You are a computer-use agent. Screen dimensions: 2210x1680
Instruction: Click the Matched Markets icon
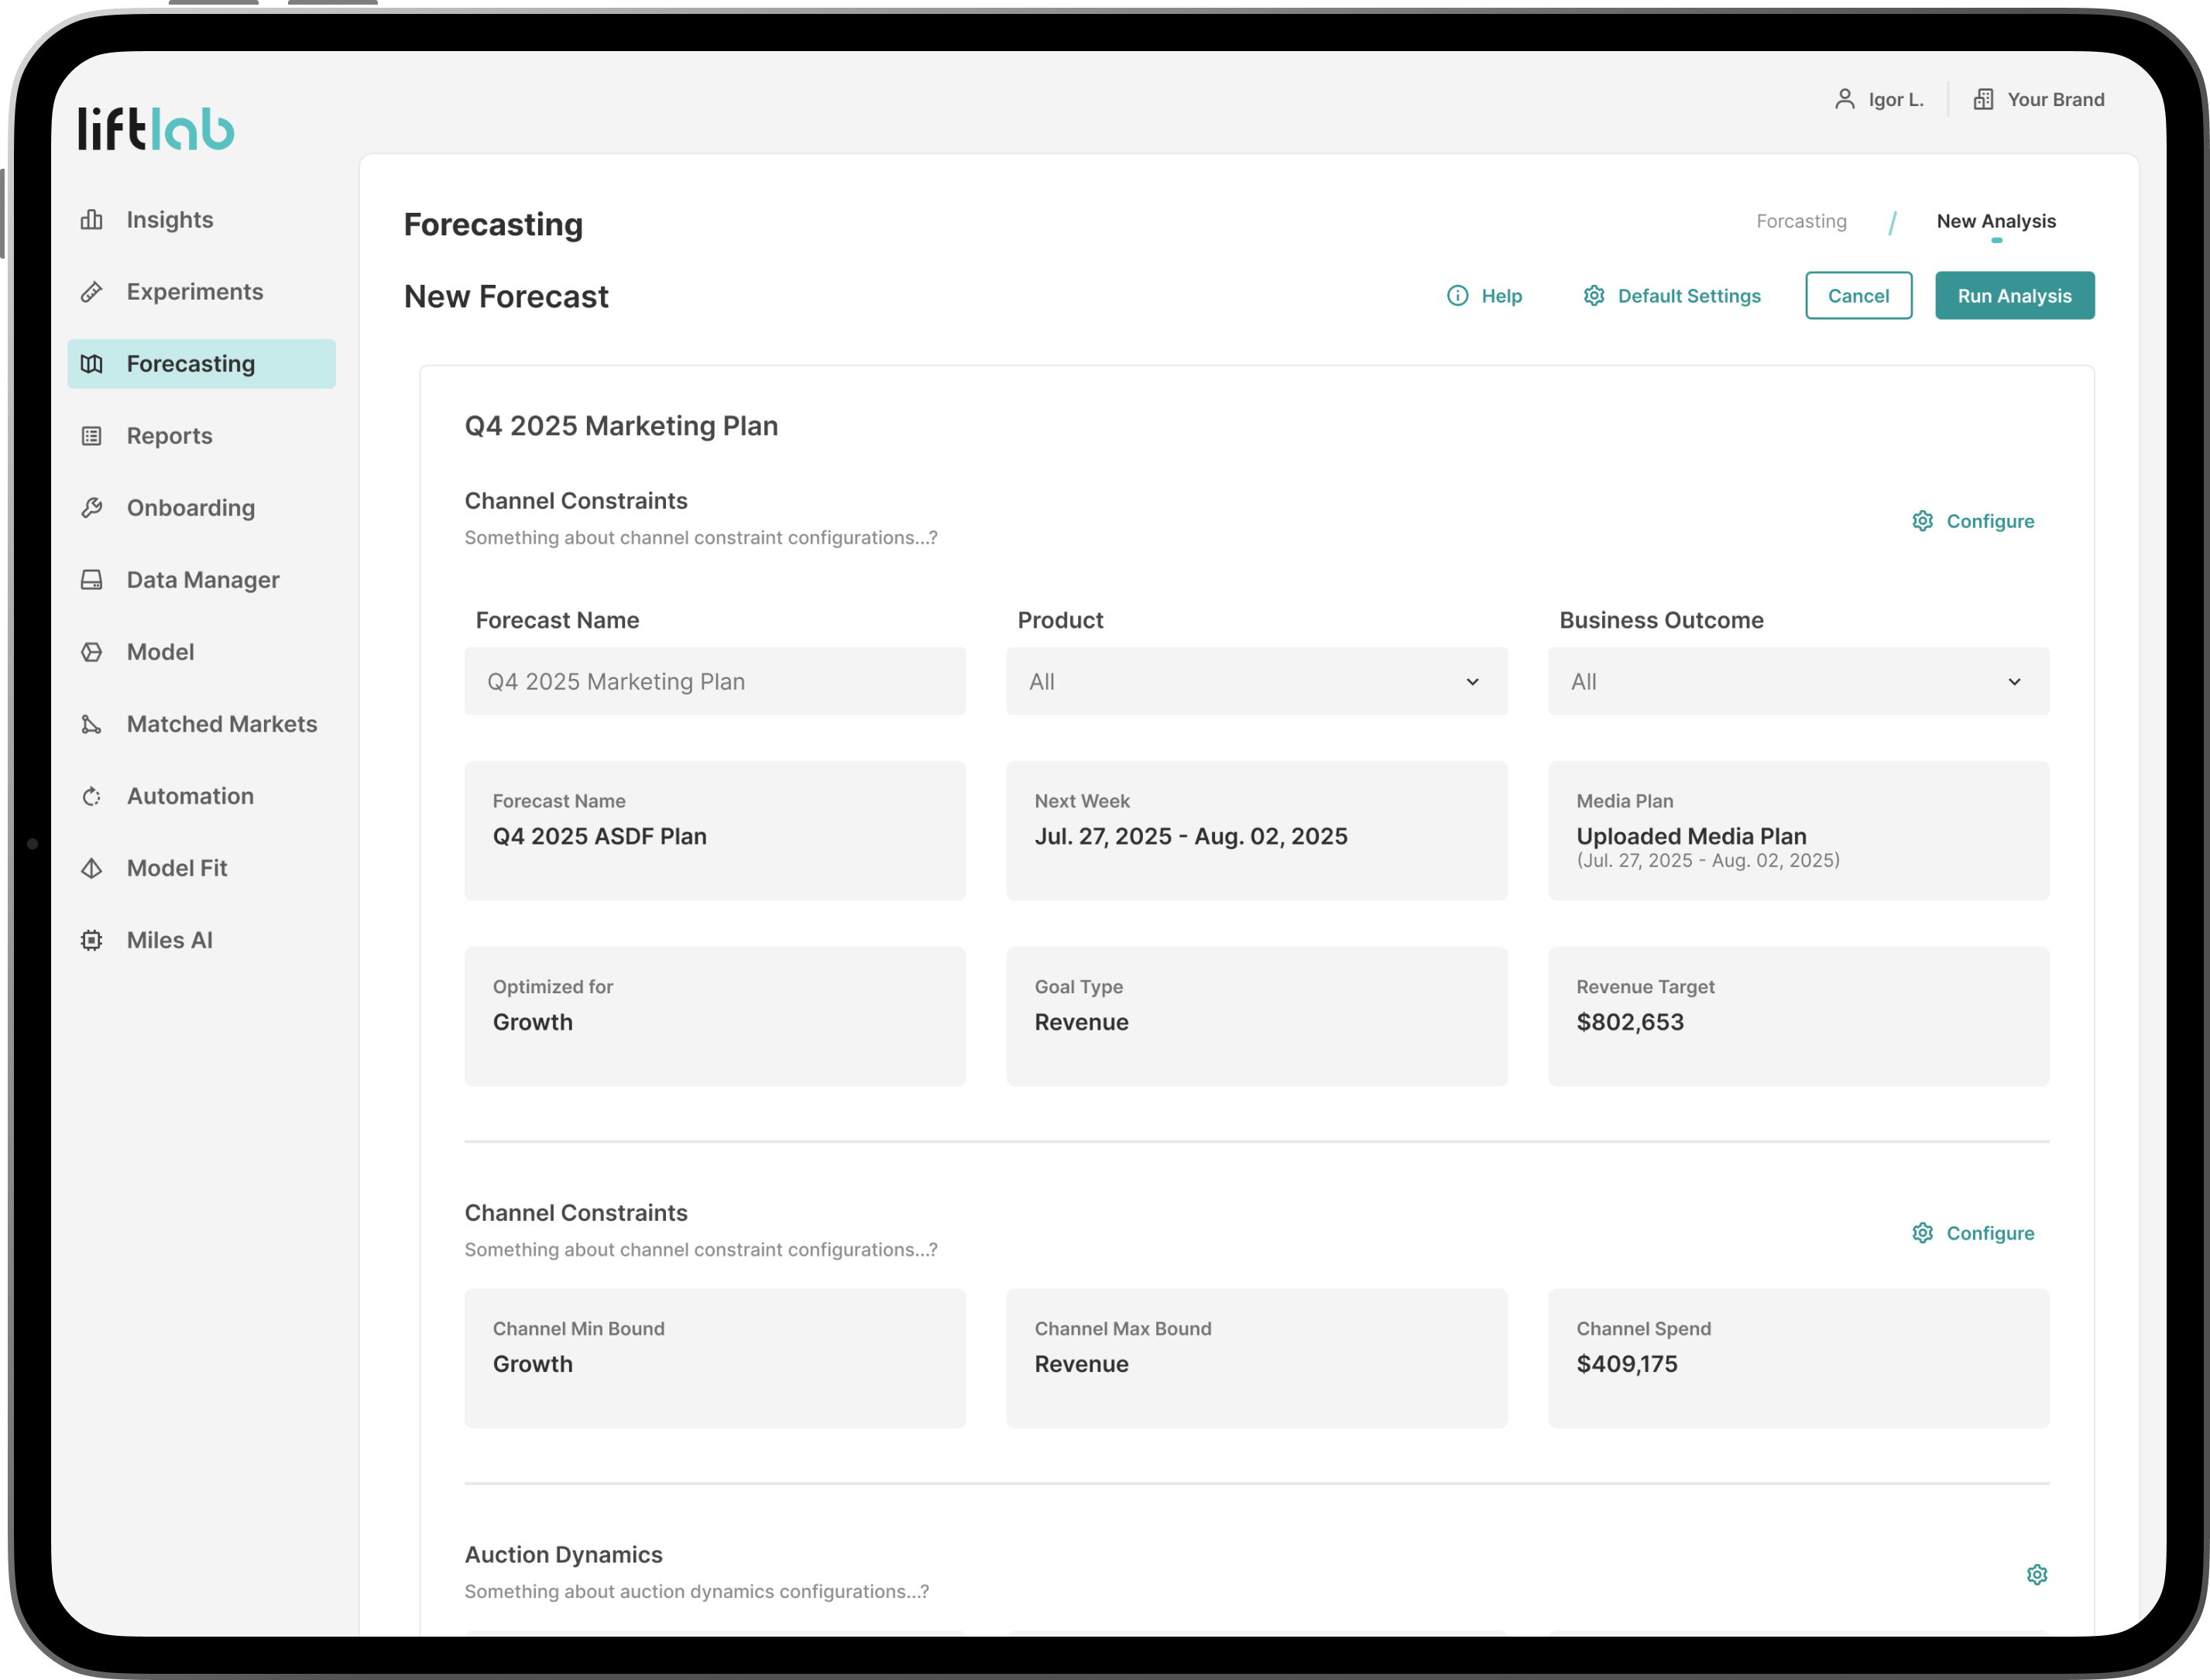click(x=92, y=724)
